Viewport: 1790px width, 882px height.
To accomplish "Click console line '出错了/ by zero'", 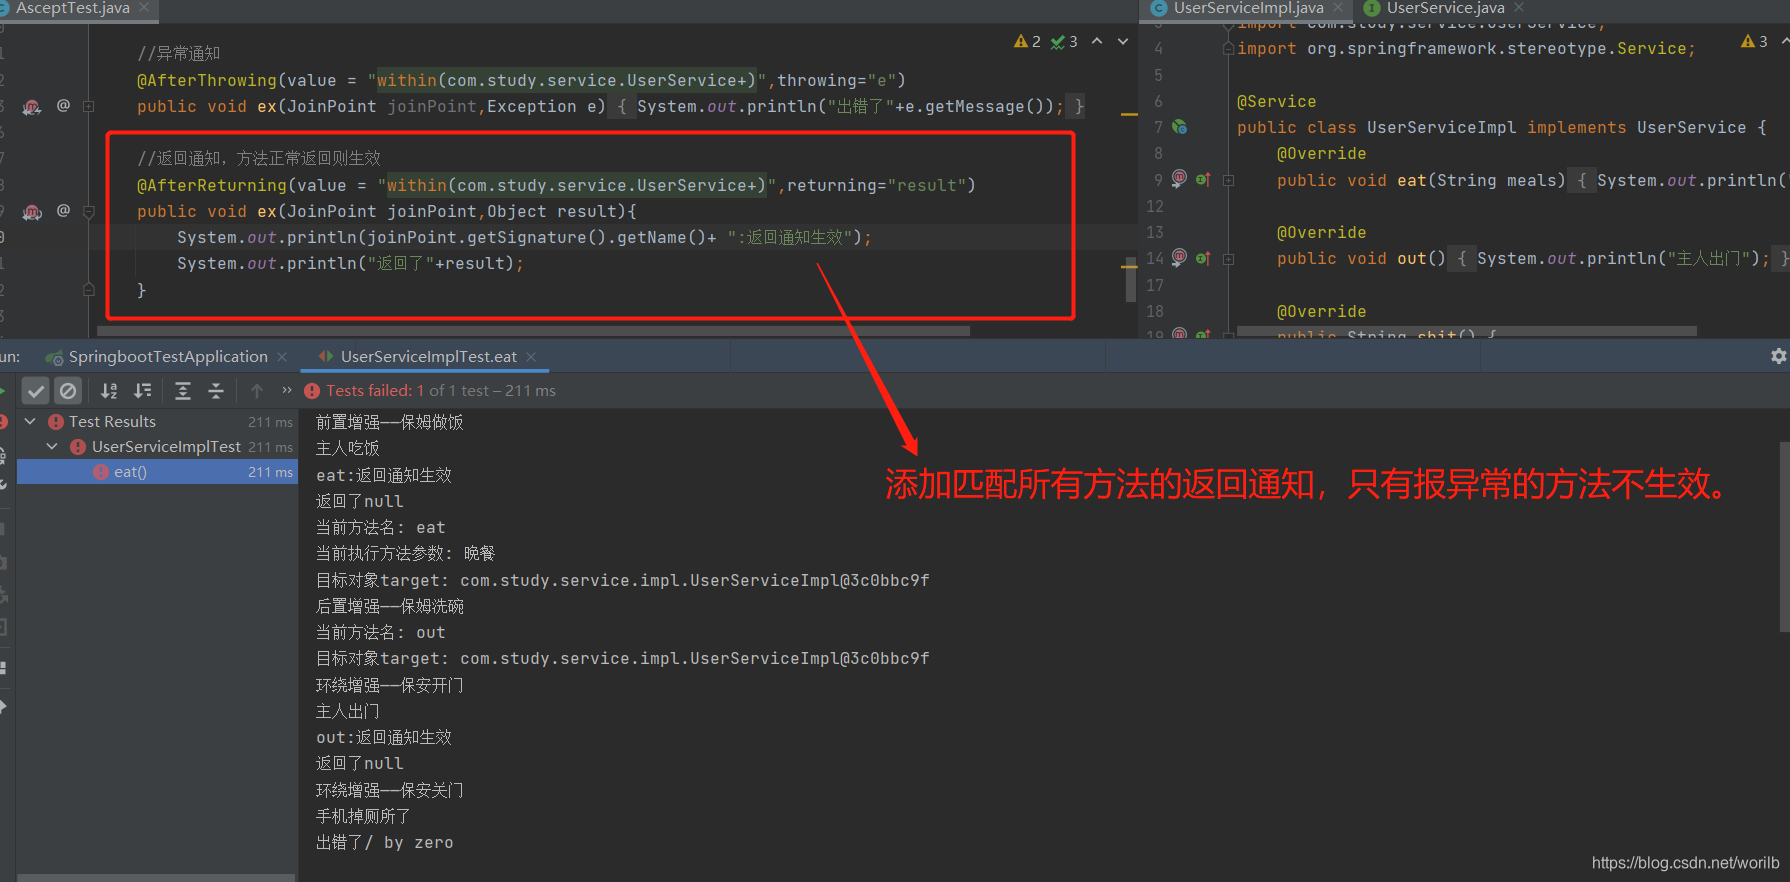I will [384, 843].
